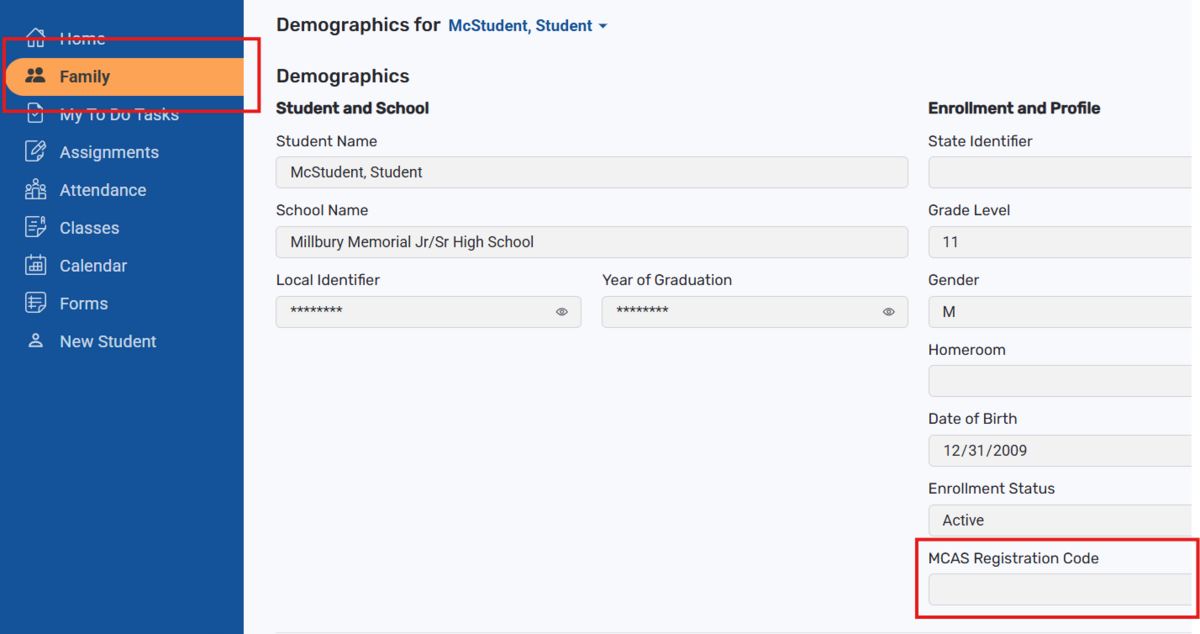
Task: Open the Attendance menu item
Action: click(102, 190)
